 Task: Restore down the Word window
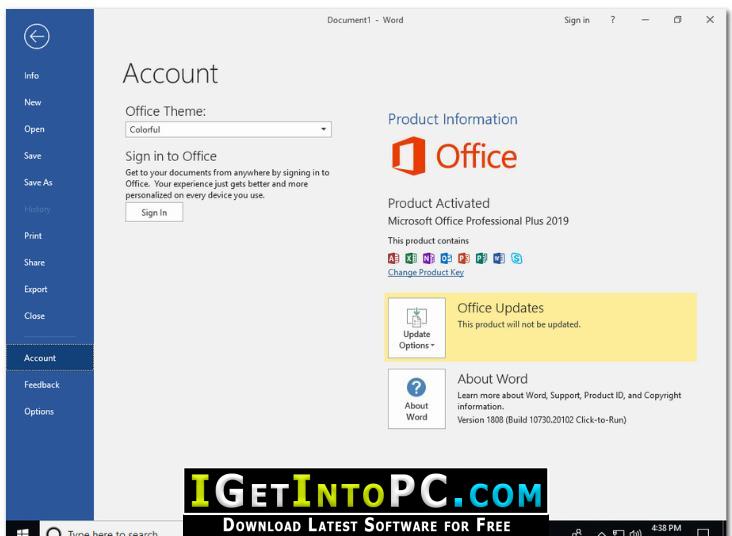click(x=677, y=20)
